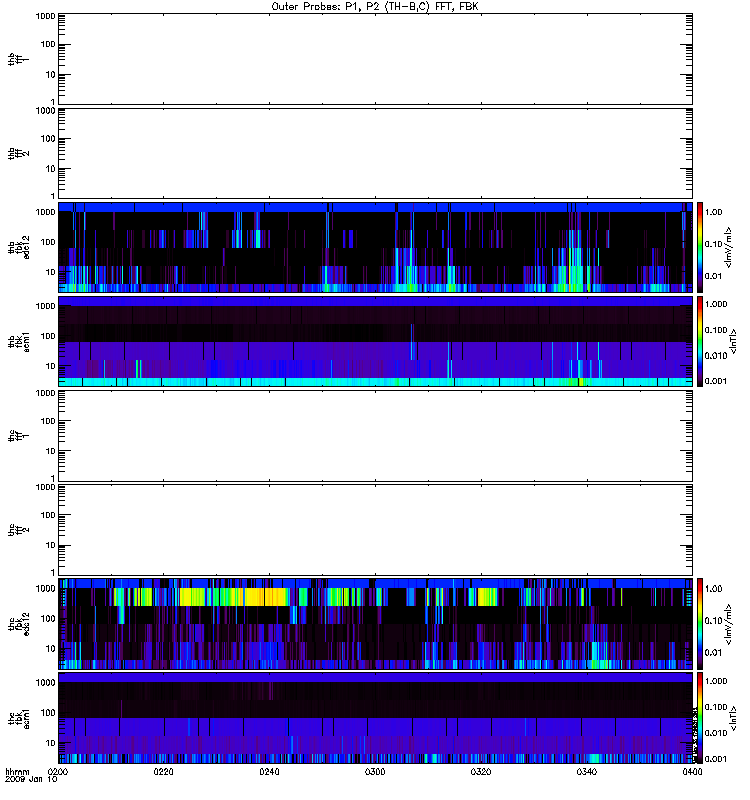Viewport: 750px width, 800px height.
Task: Click the thb fbk edc12 spectrogram panel
Action: pos(375,247)
